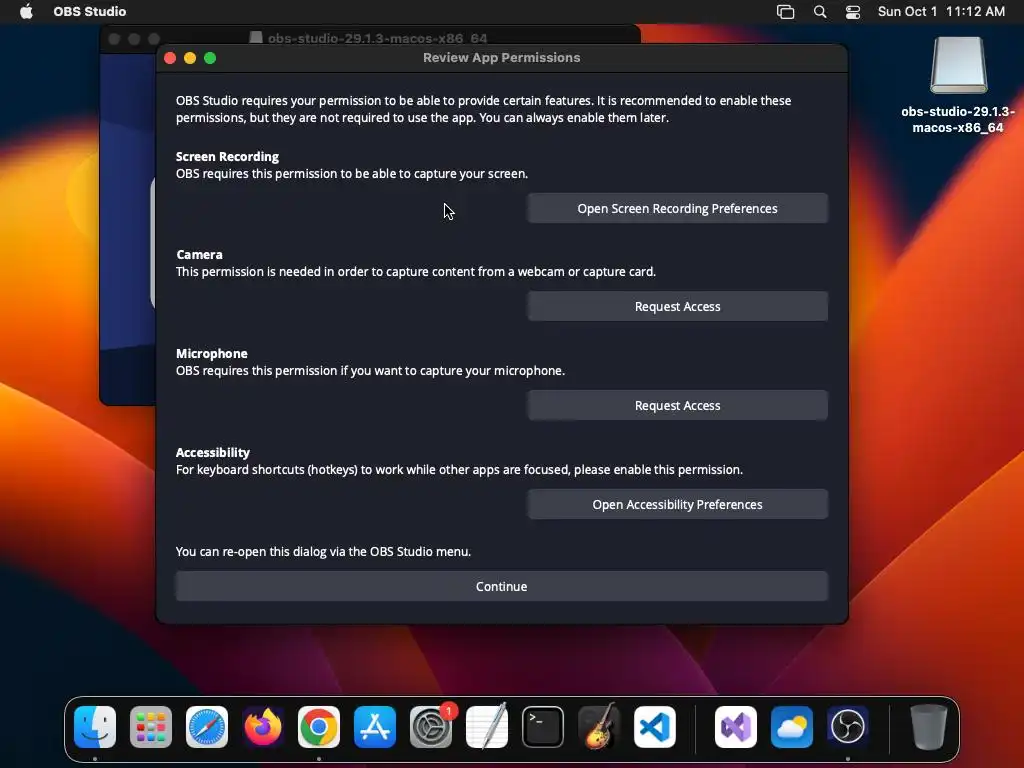Request Access for Camera permission
The image size is (1024, 768).
[677, 306]
